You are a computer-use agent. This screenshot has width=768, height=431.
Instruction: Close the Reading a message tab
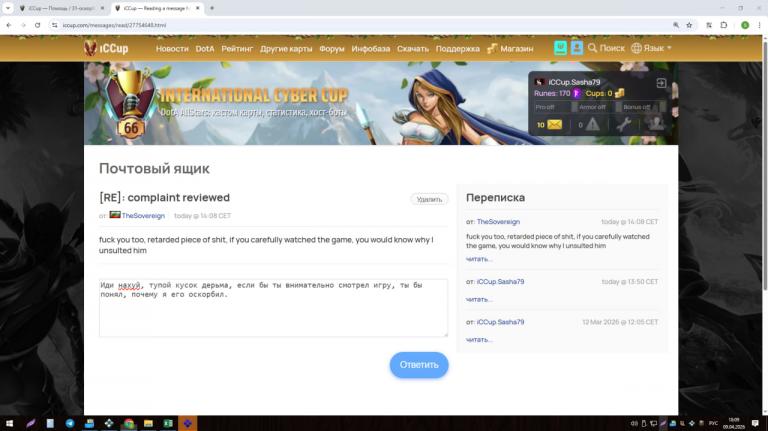click(198, 8)
